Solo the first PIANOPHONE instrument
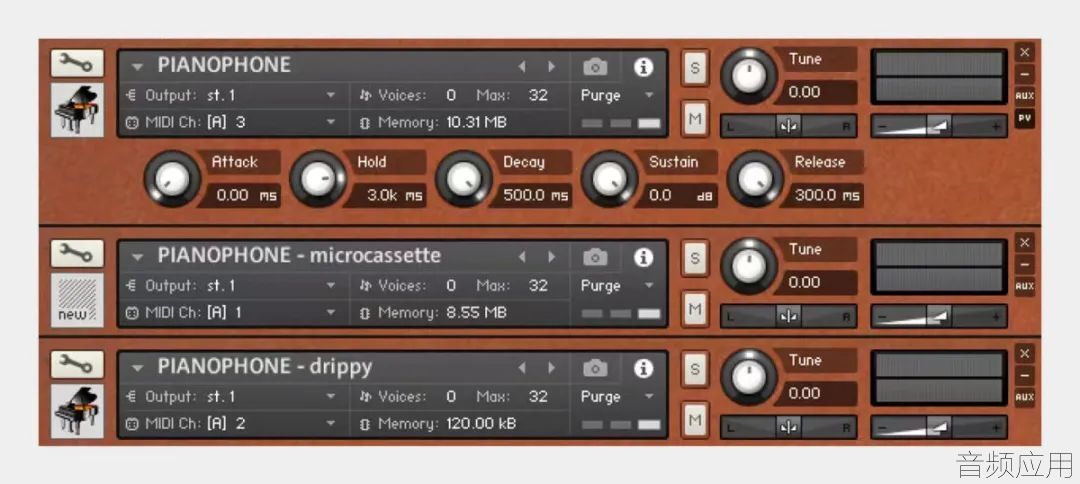The height and width of the screenshot is (484, 1080). click(x=695, y=68)
